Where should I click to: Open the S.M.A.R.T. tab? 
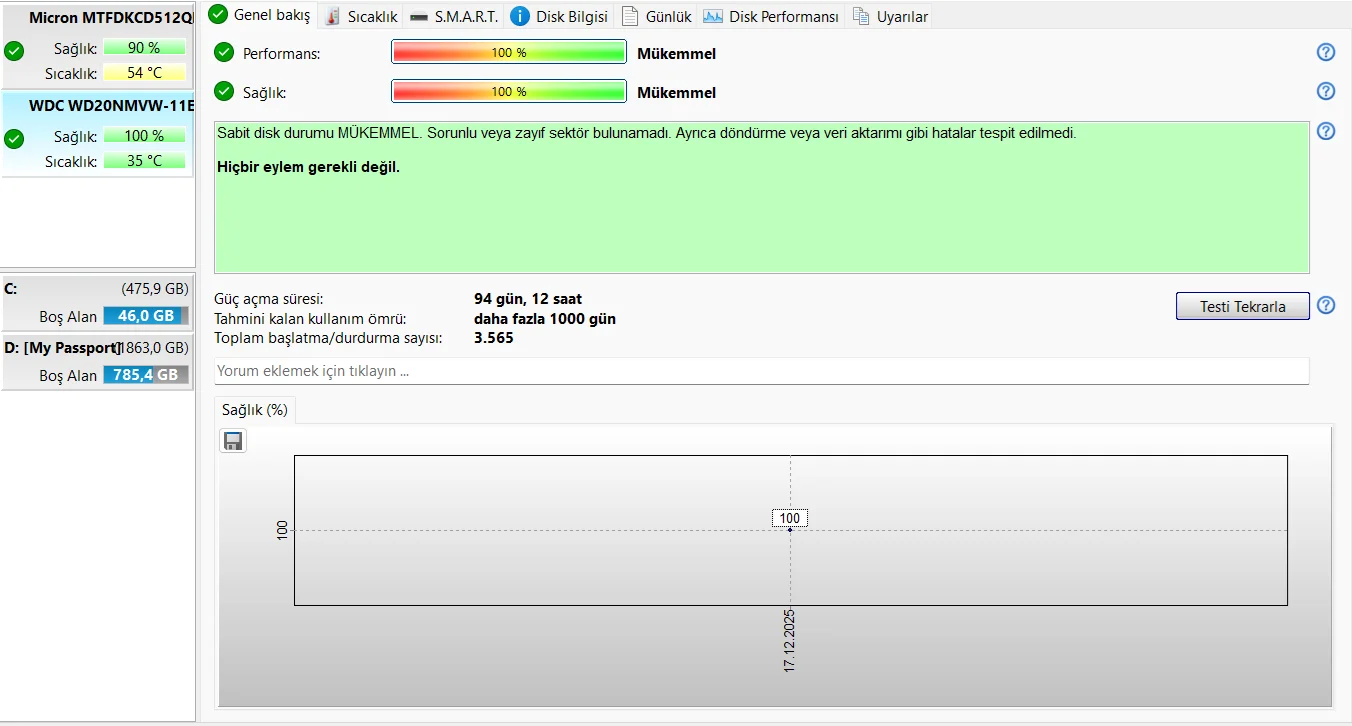[454, 16]
